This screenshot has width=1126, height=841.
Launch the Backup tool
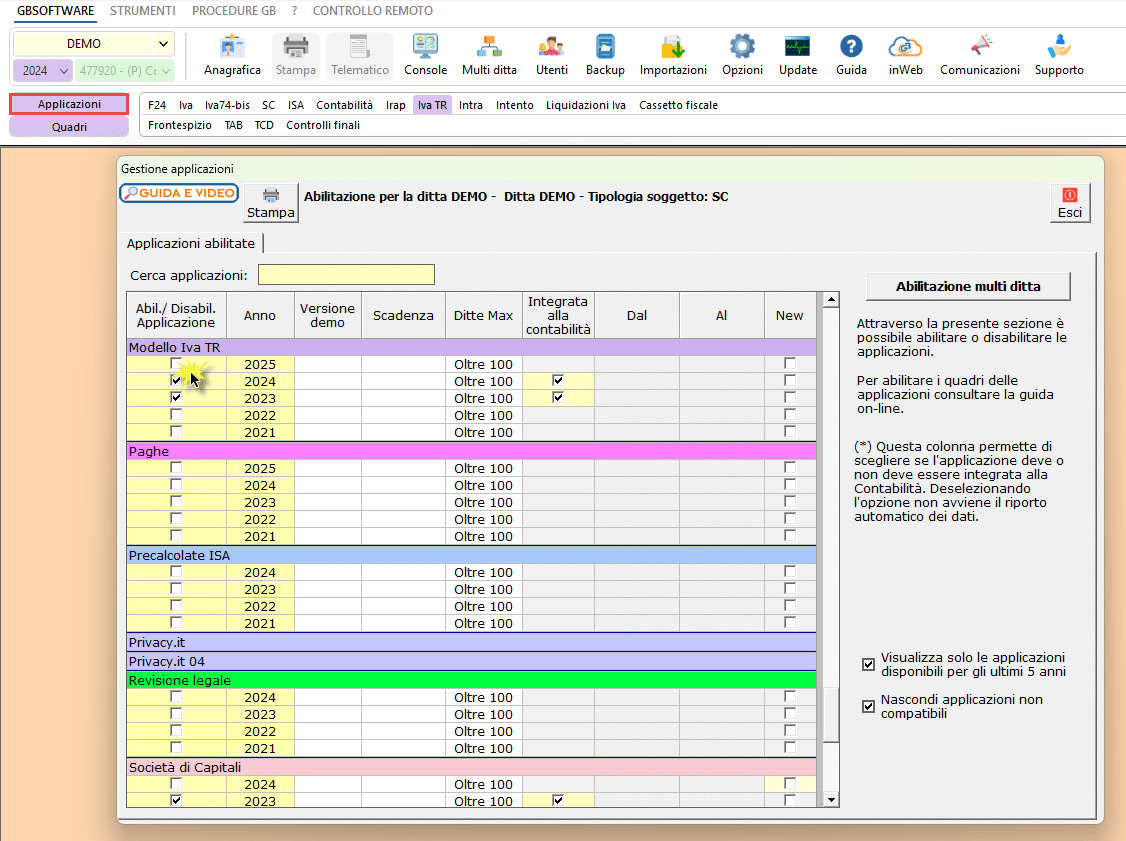pyautogui.click(x=605, y=54)
